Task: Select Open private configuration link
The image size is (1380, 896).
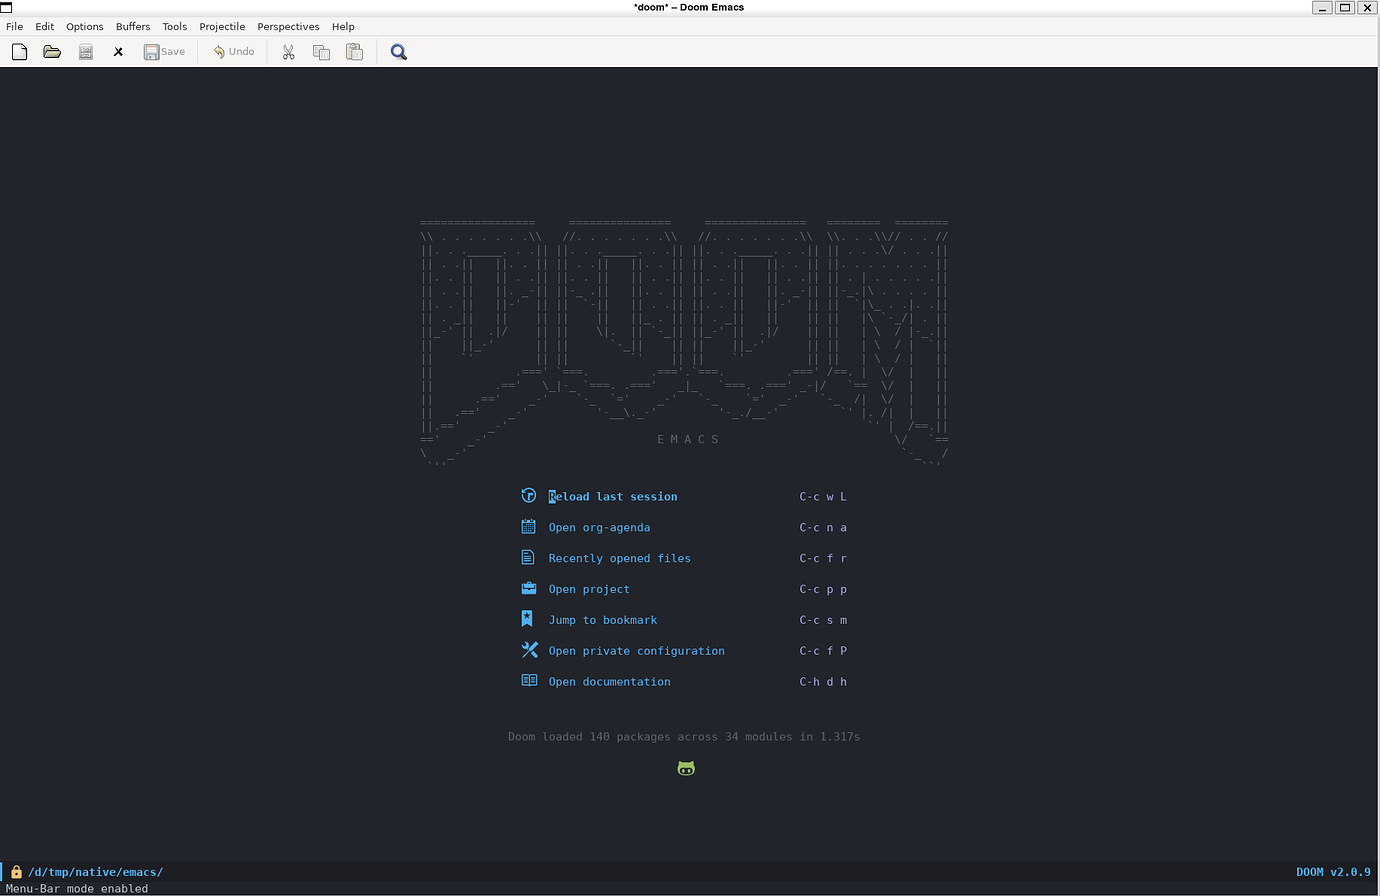Action: click(x=636, y=651)
